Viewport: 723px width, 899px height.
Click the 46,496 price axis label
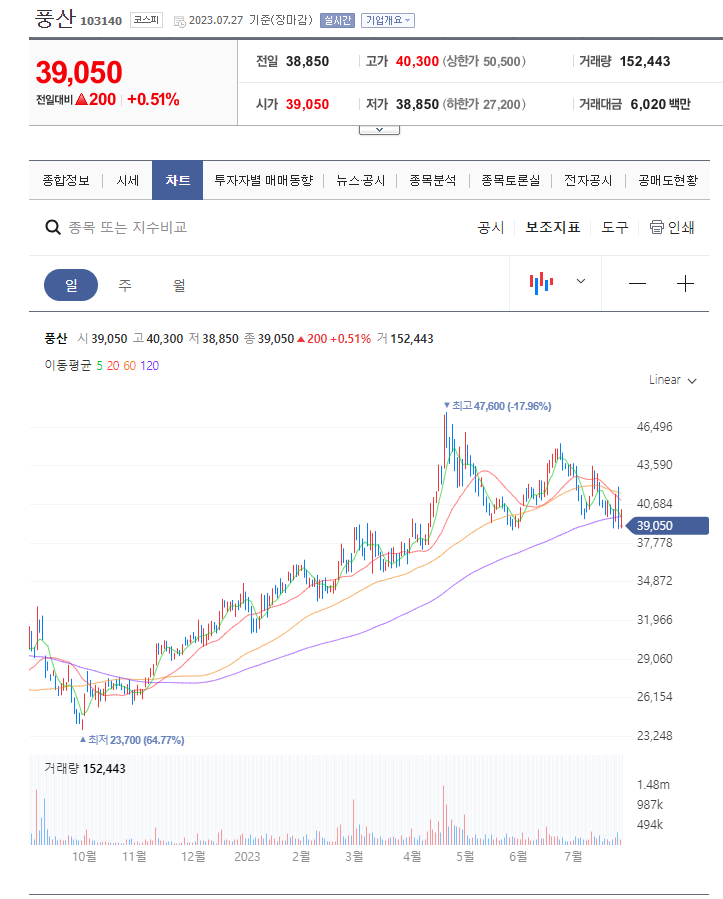[655, 427]
